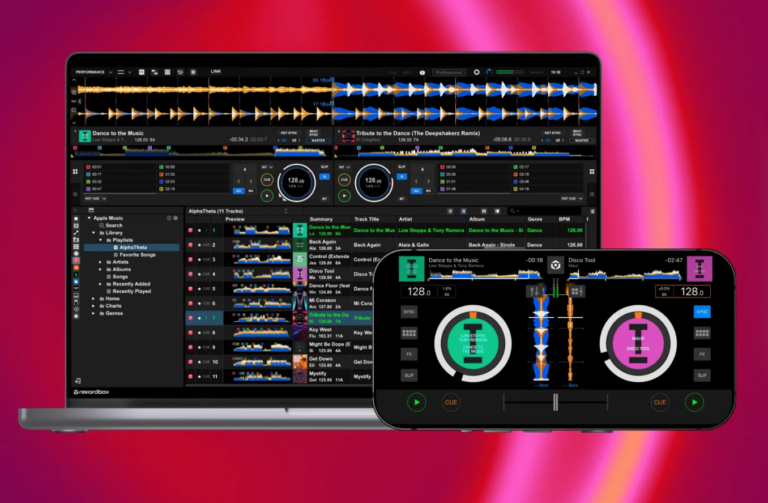Toggle blue SYNC on phone right deck
The height and width of the screenshot is (503, 768).
coord(702,311)
